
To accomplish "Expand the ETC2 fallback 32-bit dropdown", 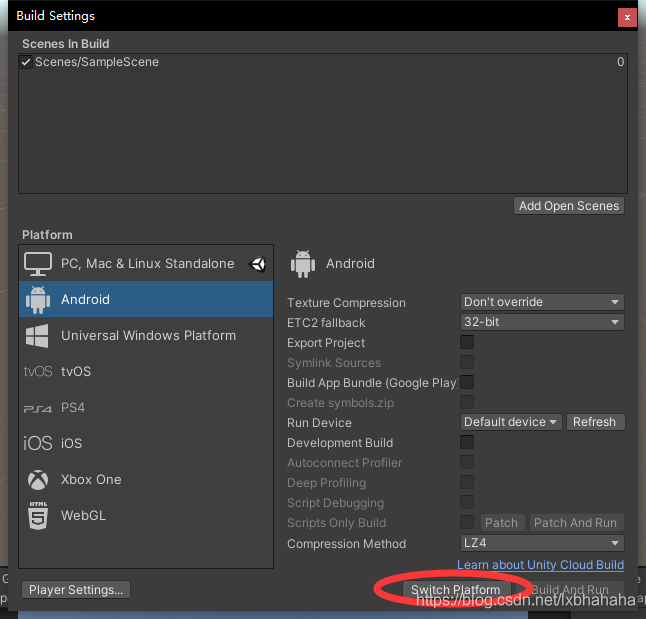I will click(x=542, y=322).
